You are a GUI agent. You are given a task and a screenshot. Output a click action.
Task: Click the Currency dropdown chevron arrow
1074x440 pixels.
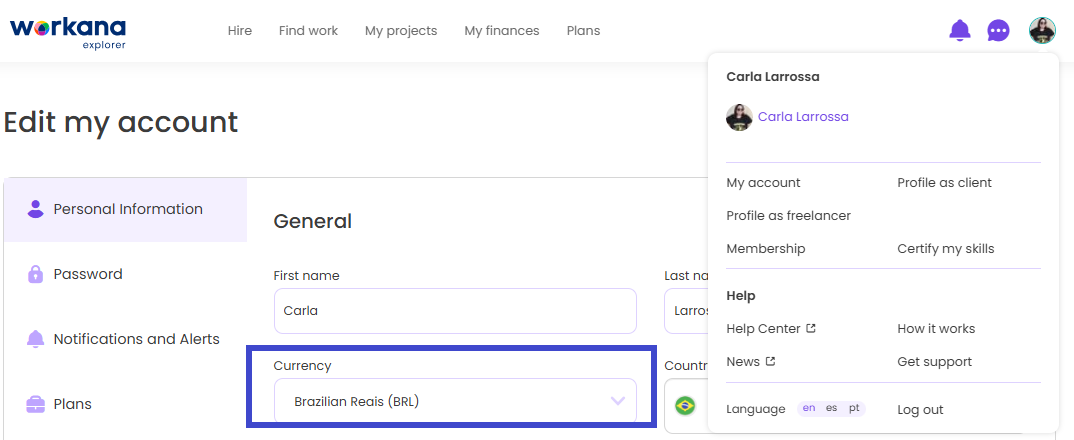click(618, 401)
